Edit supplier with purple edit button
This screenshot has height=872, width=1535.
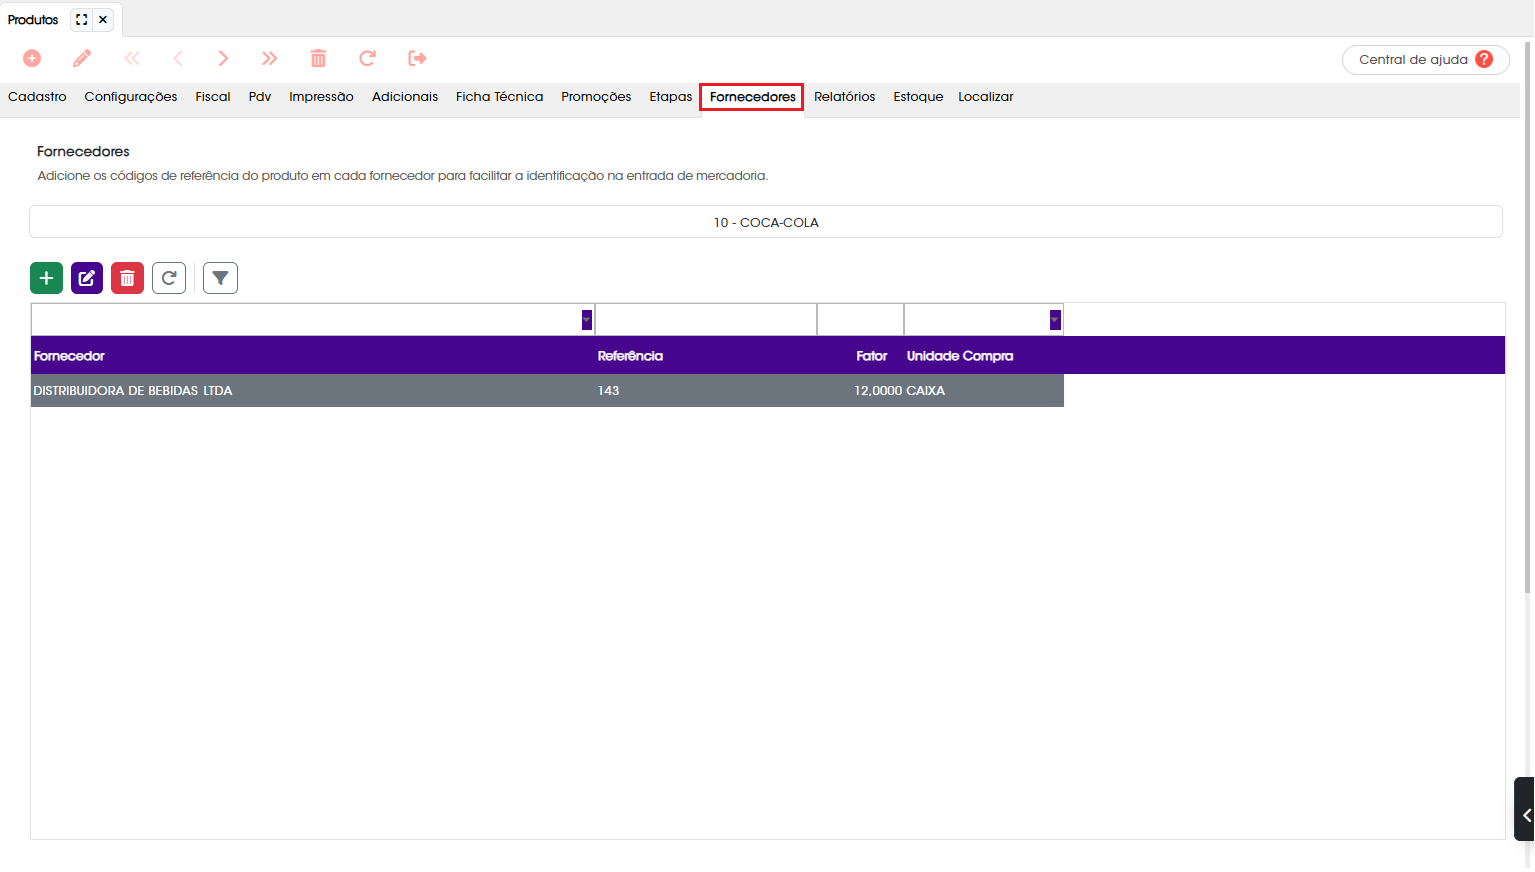[87, 278]
